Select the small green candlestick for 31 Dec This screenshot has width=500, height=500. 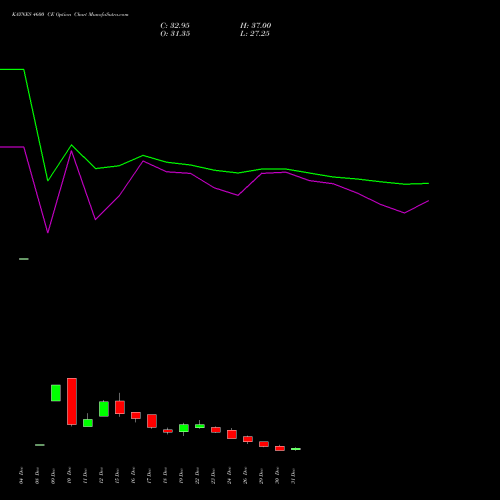click(296, 449)
